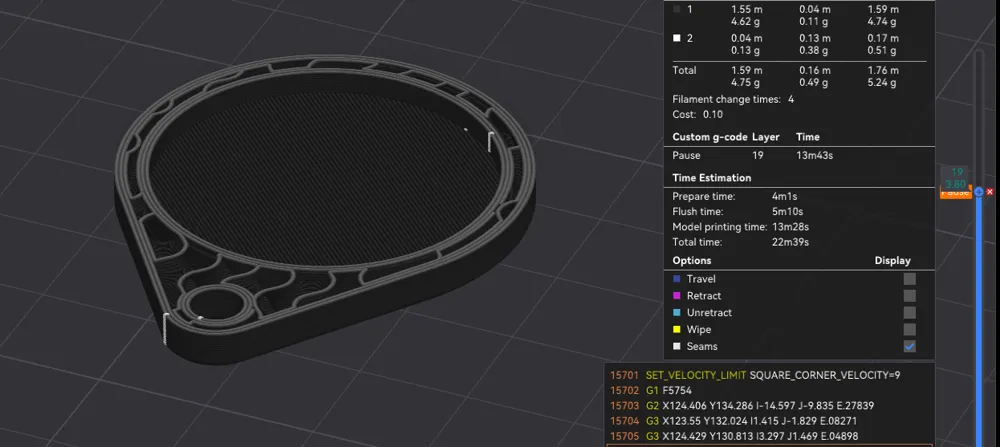Image resolution: width=1000 pixels, height=447 pixels.
Task: Click the magenta Retract color square
Action: (x=677, y=296)
